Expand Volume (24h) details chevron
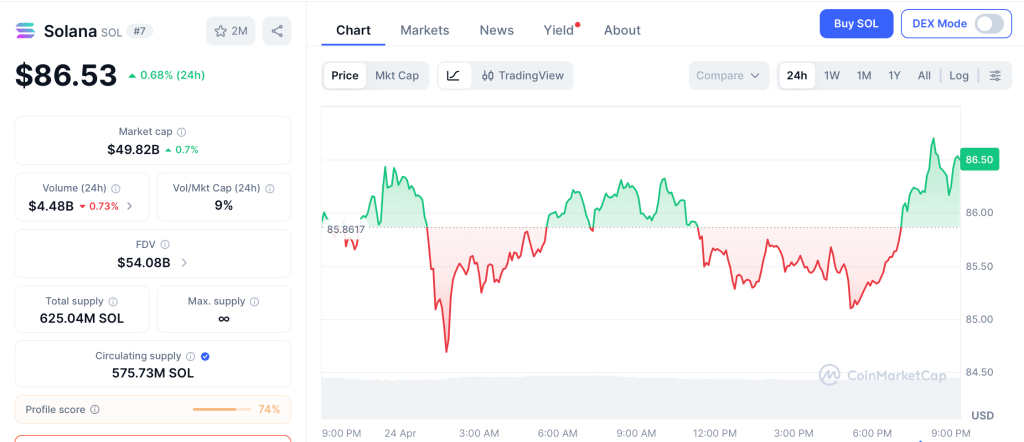The image size is (1024, 442). click(x=130, y=207)
